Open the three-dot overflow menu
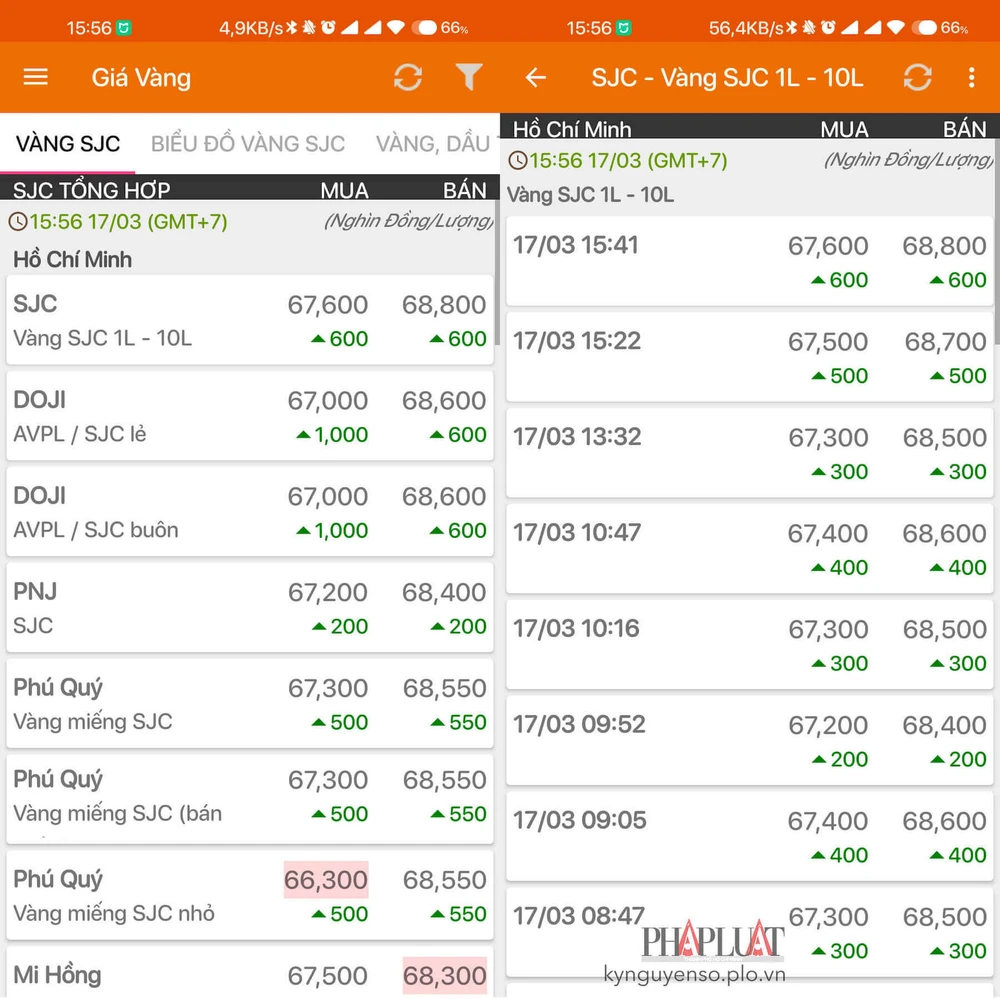Image resolution: width=1000 pixels, height=999 pixels. [x=971, y=77]
